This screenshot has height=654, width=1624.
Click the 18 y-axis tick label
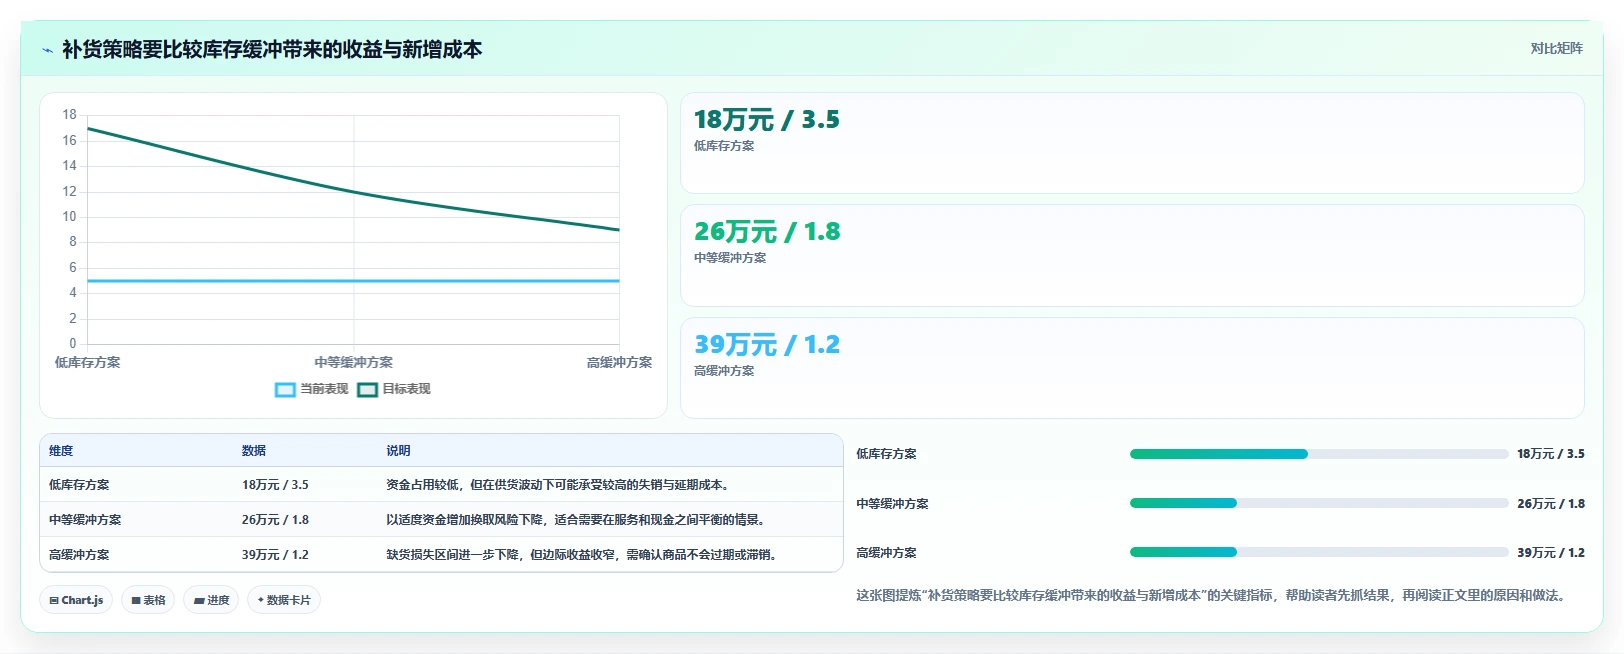tap(69, 115)
